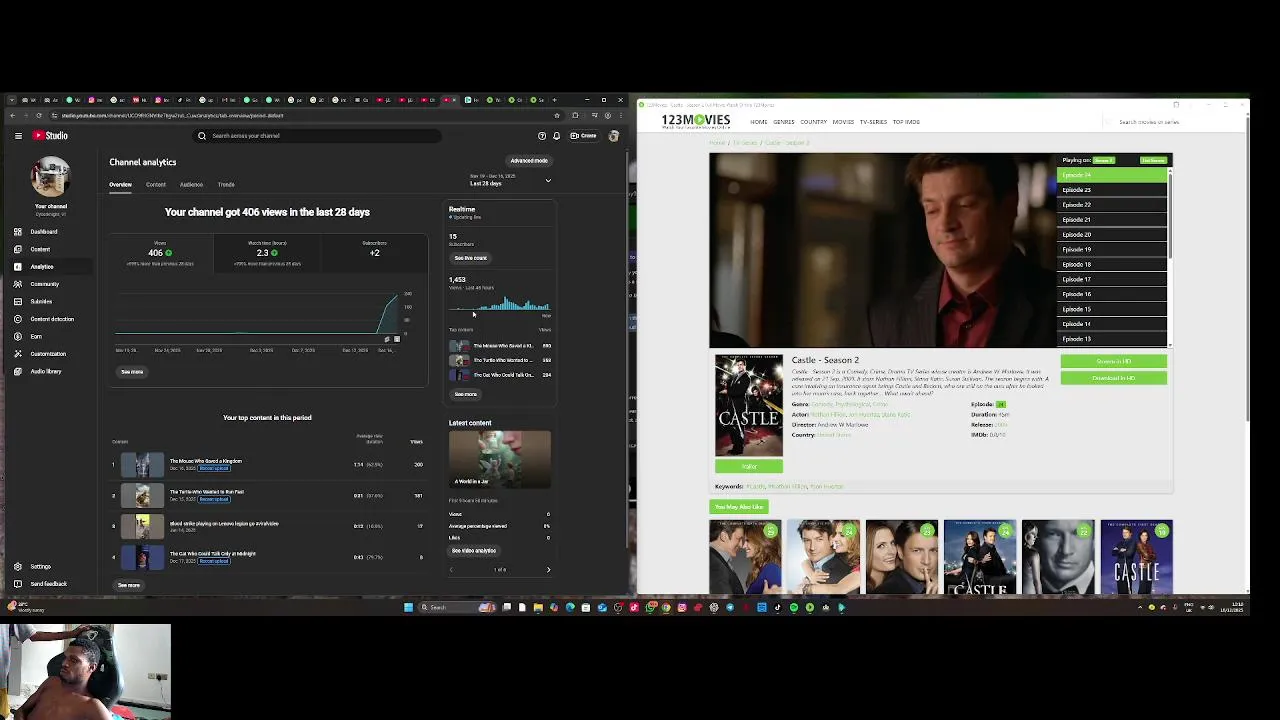
Task: Click the Castle Season 2 poster image
Action: [749, 405]
